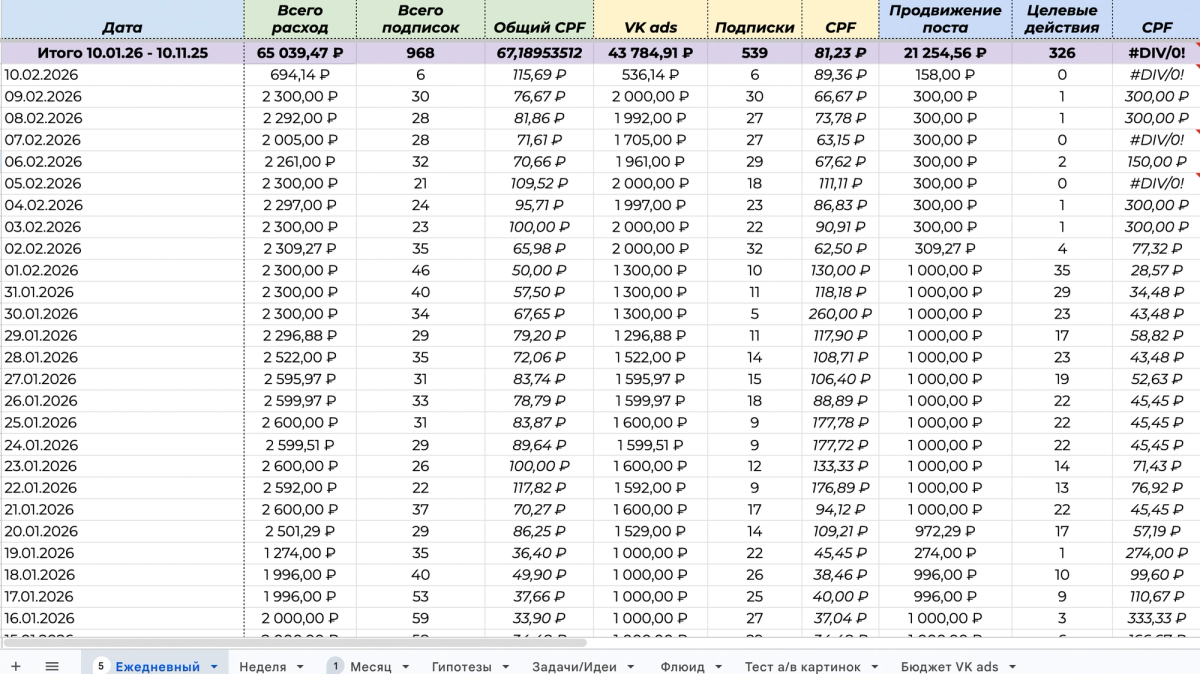The height and width of the screenshot is (674, 1200).
Task: Click the 694,14 ₽ spend cell
Action: (x=300, y=75)
